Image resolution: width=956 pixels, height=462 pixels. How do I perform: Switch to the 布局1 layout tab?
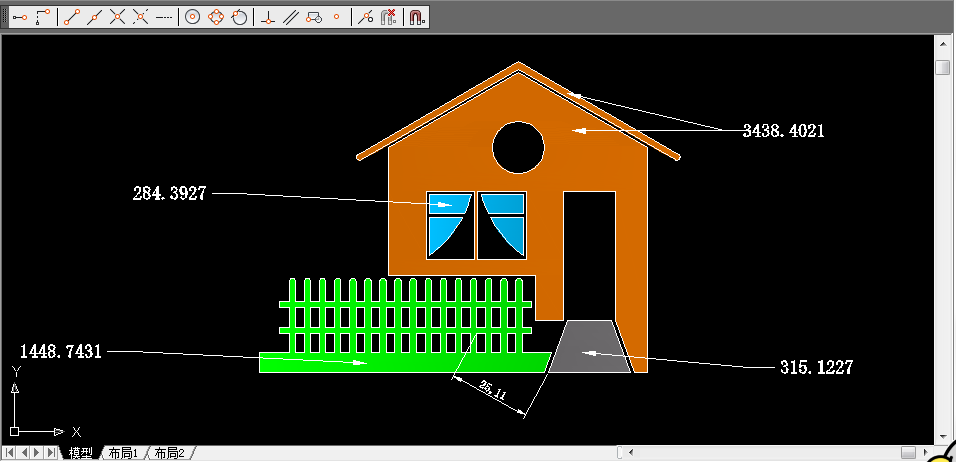[125, 454]
